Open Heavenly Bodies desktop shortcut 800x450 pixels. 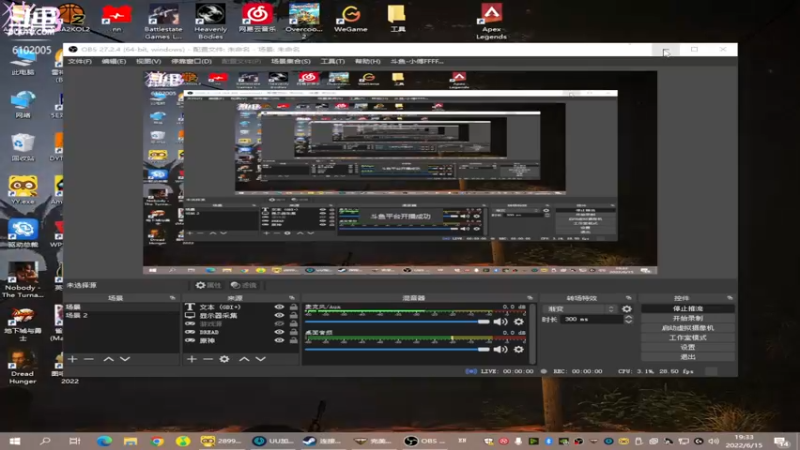point(210,21)
